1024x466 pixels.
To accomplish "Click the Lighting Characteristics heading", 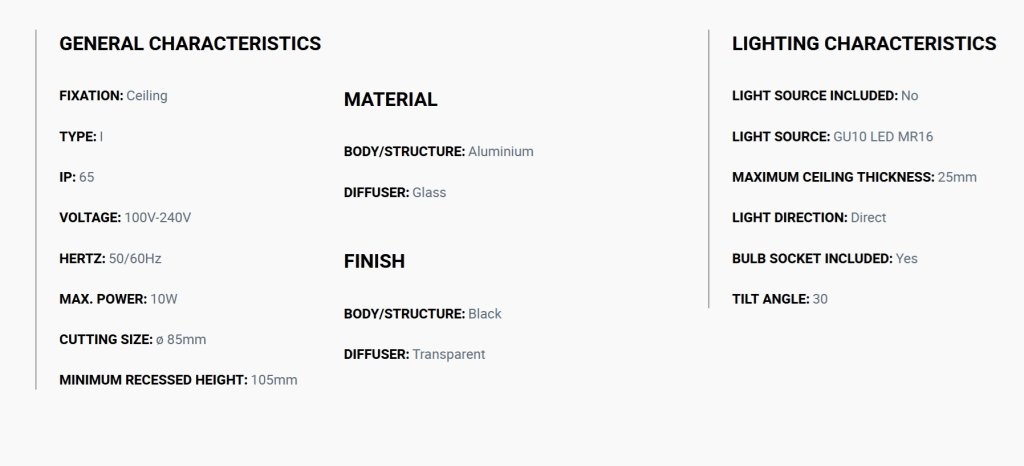I will tap(864, 44).
